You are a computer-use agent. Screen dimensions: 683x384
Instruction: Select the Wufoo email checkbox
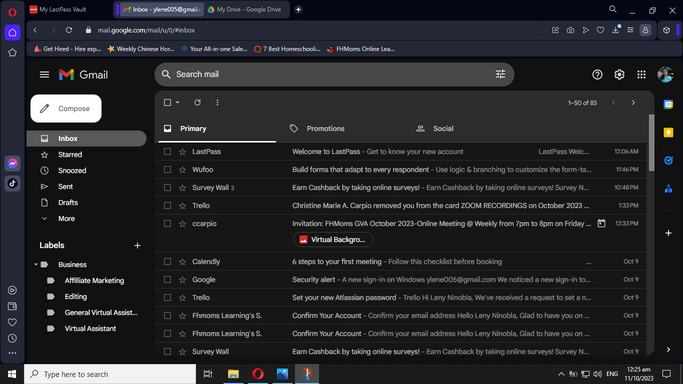coord(167,169)
